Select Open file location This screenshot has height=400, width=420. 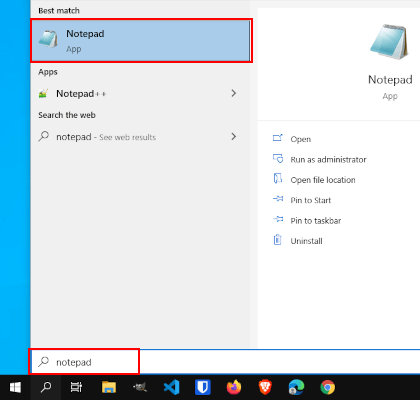pyautogui.click(x=323, y=180)
